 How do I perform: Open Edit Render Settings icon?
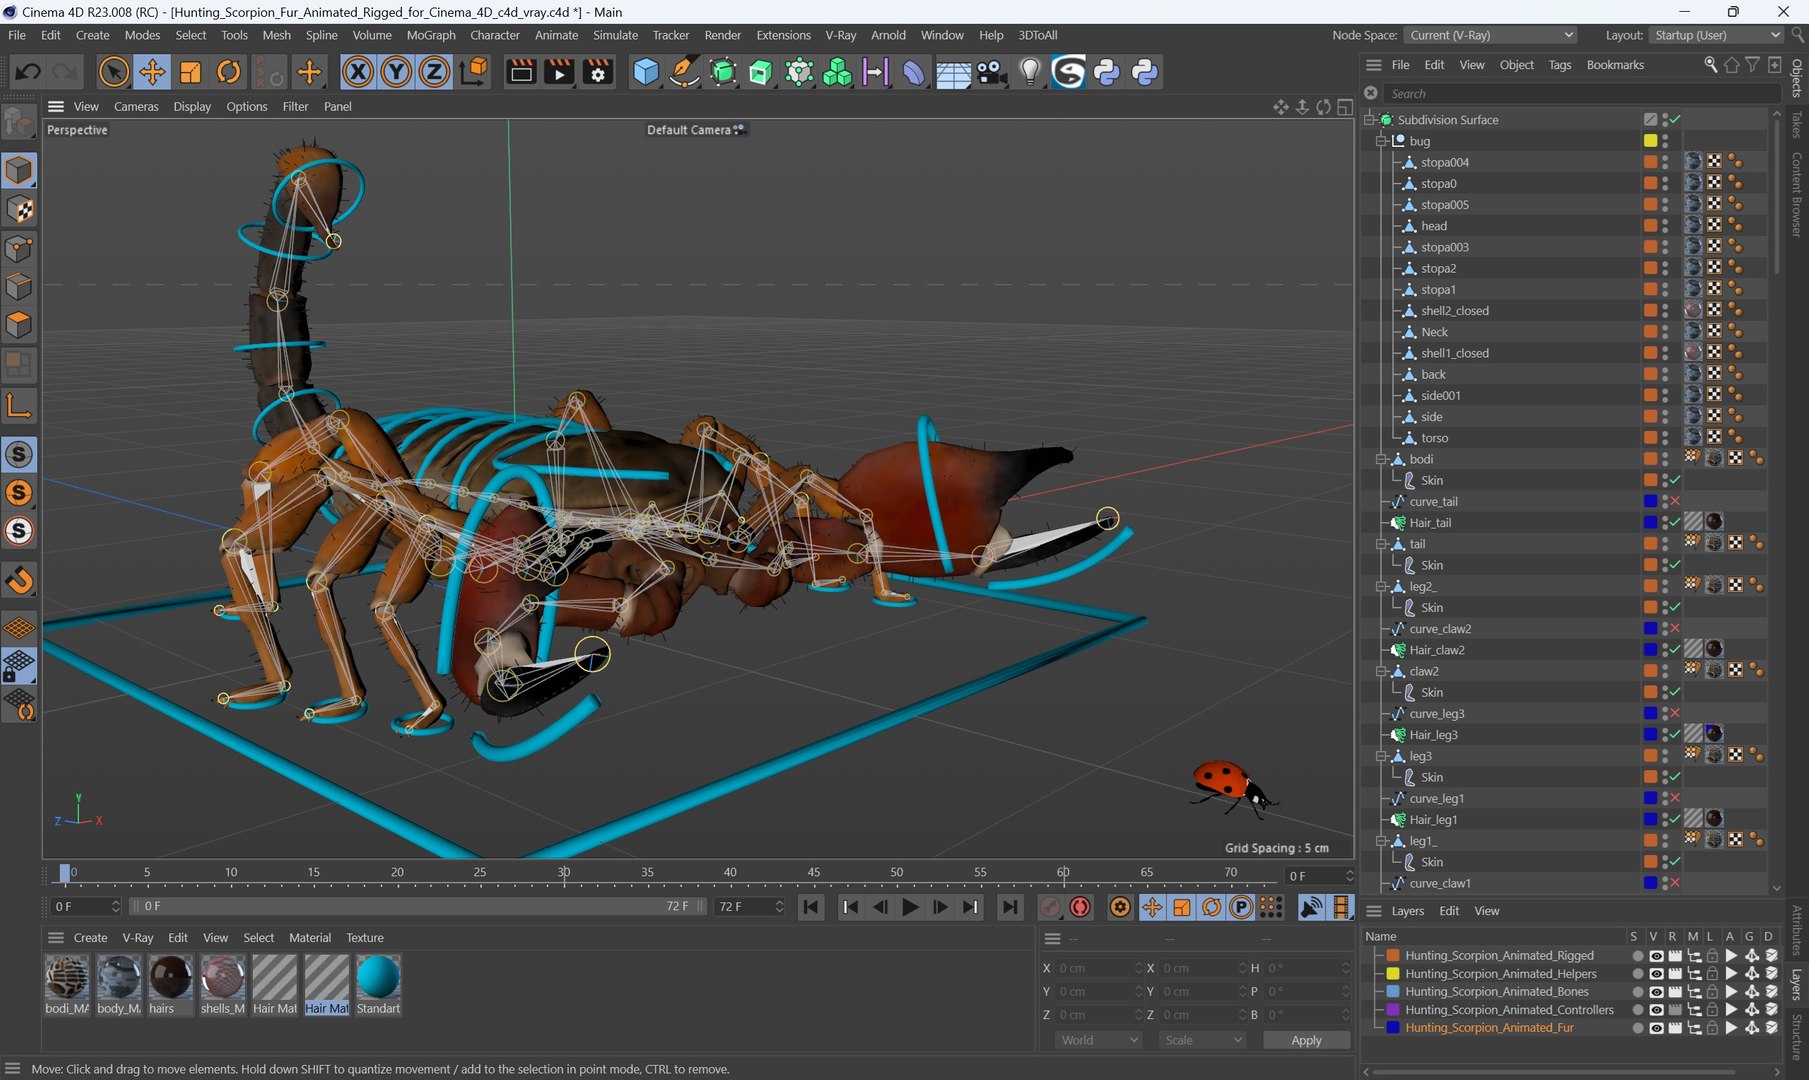[x=598, y=72]
